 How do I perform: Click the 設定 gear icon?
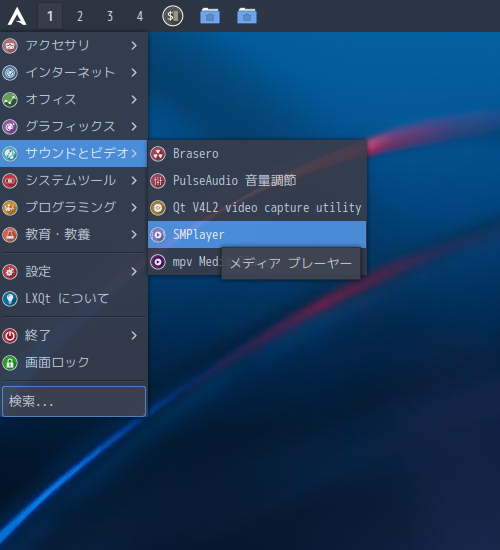(x=10, y=271)
